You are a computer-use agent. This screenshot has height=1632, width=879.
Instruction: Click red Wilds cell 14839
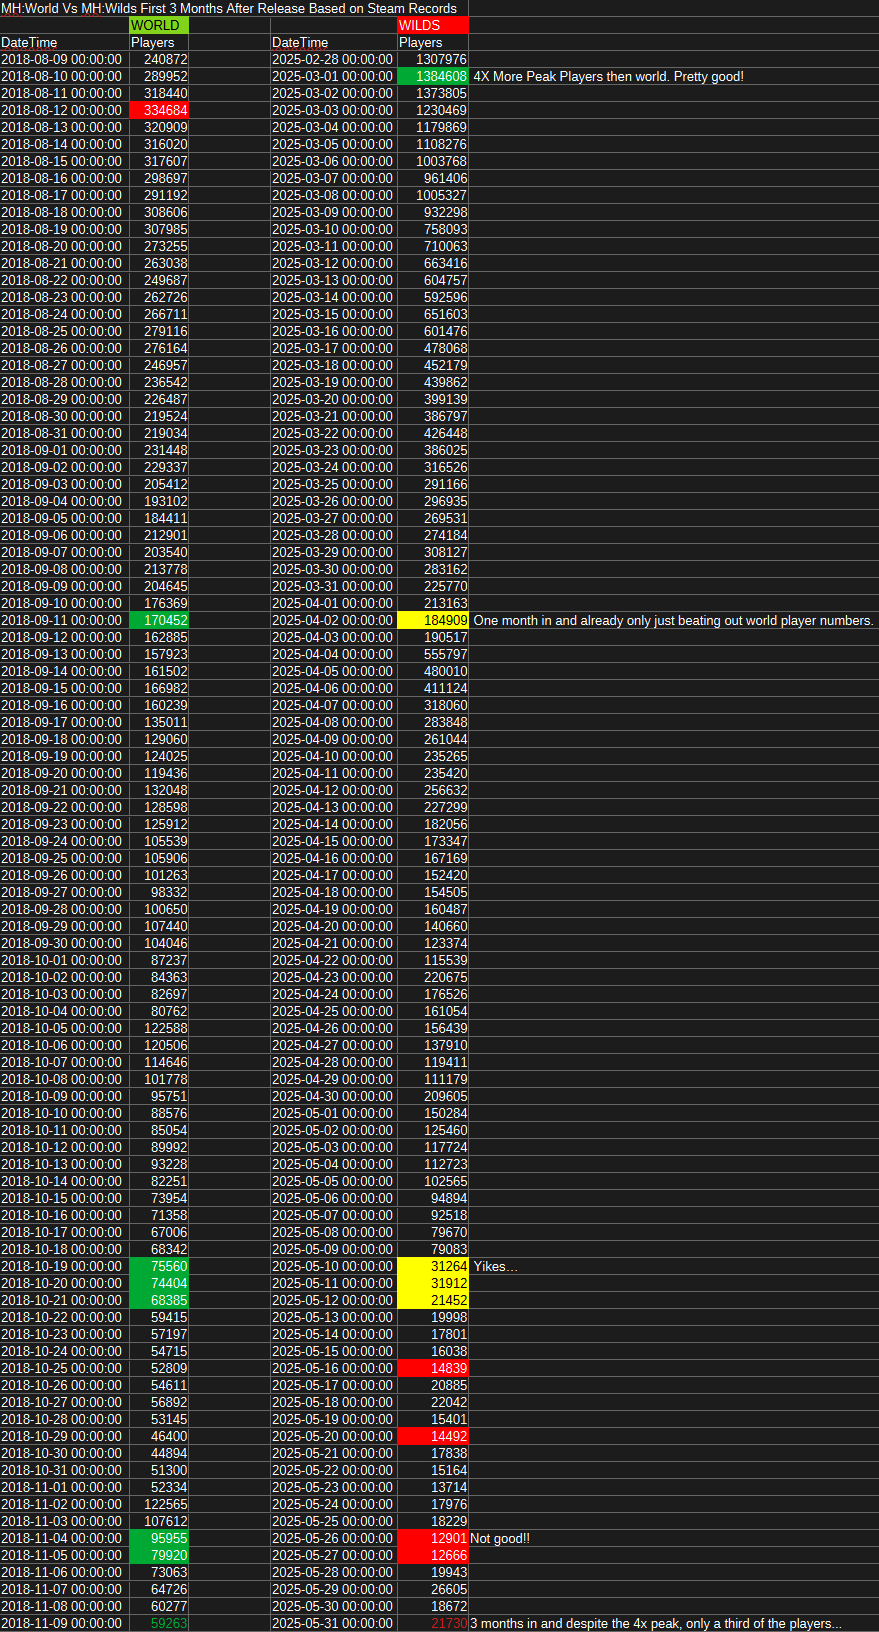(x=433, y=1368)
